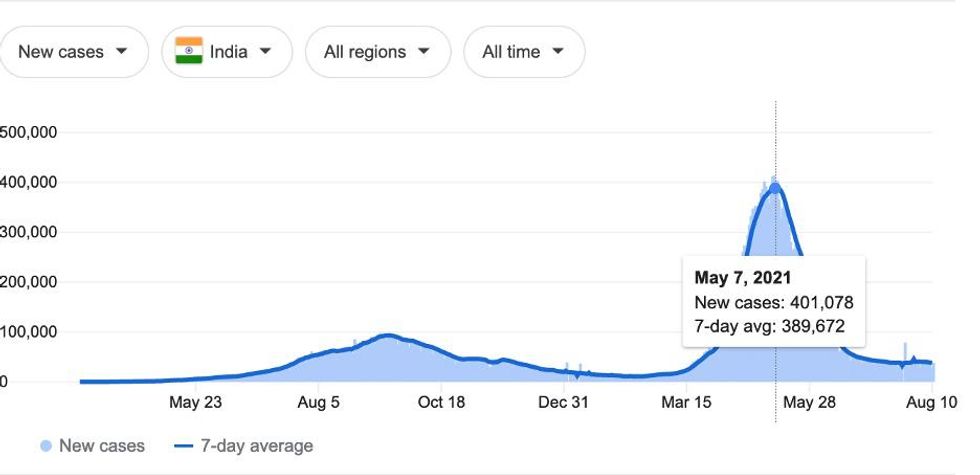Click the May 7, 2021 tooltip box
Image resolution: width=980 pixels, height=475 pixels.
773,302
